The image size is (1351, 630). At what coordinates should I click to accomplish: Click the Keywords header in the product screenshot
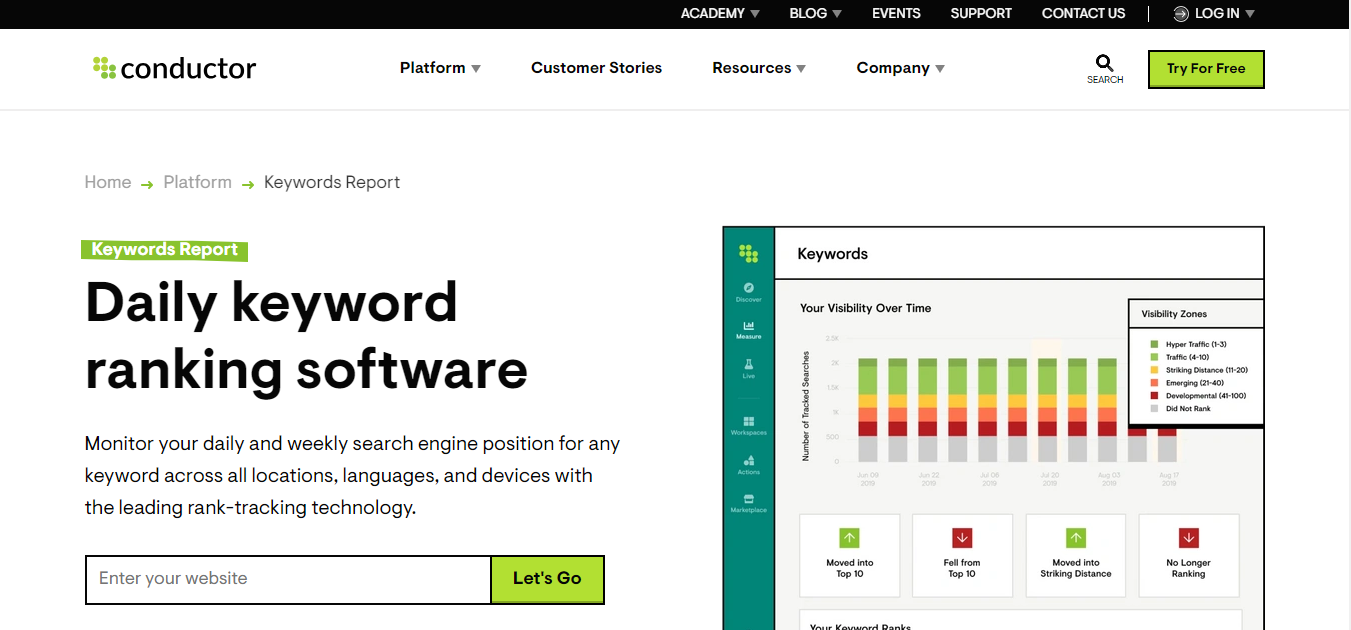[x=832, y=254]
